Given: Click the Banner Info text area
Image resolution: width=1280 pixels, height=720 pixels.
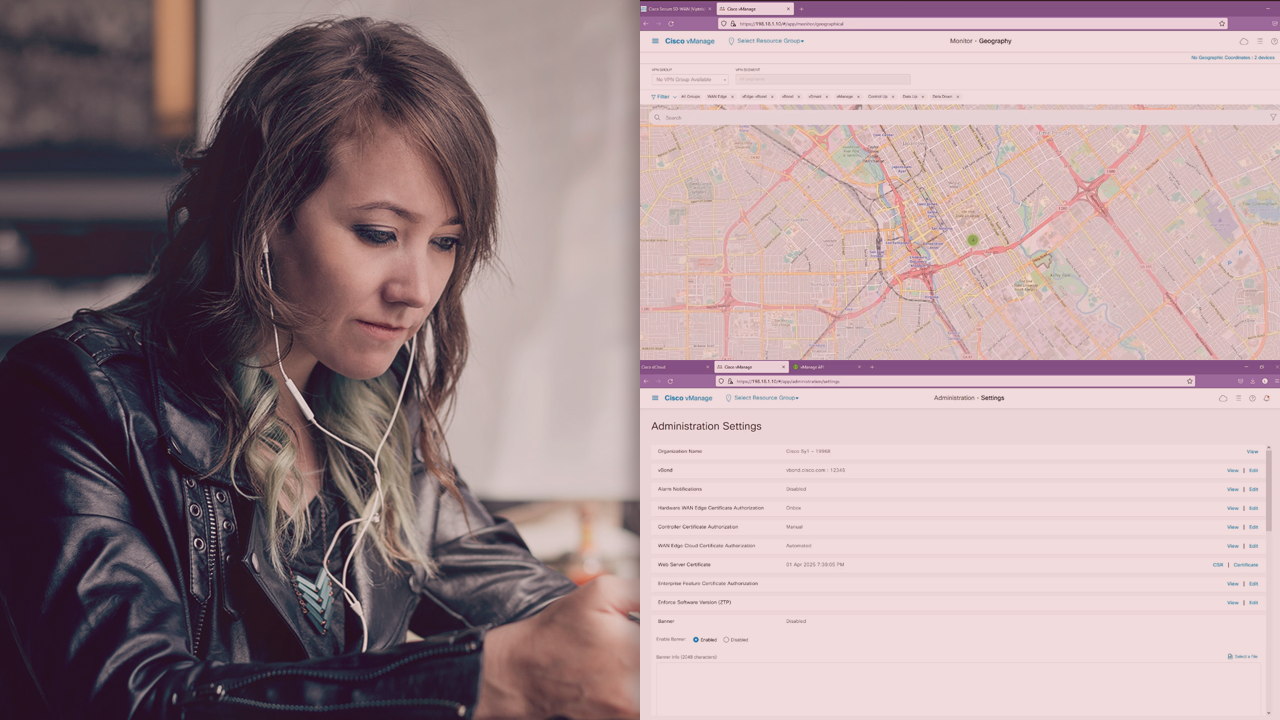Looking at the screenshot, I should coord(958,688).
